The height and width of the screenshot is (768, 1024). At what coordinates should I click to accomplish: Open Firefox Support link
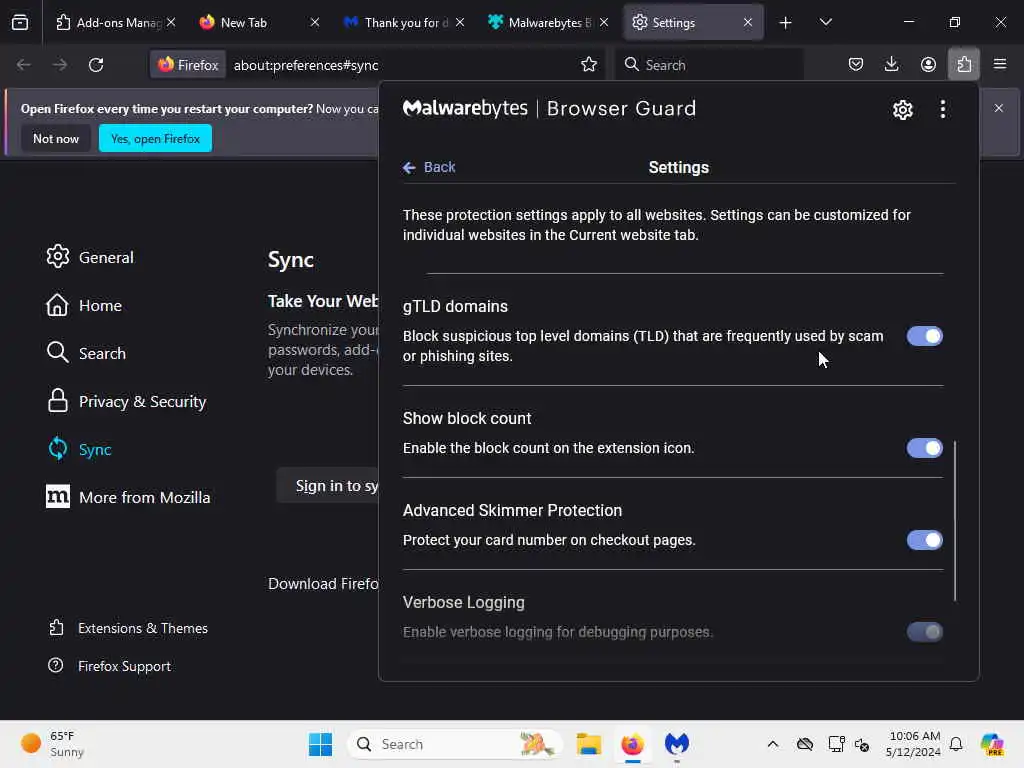pyautogui.click(x=109, y=666)
